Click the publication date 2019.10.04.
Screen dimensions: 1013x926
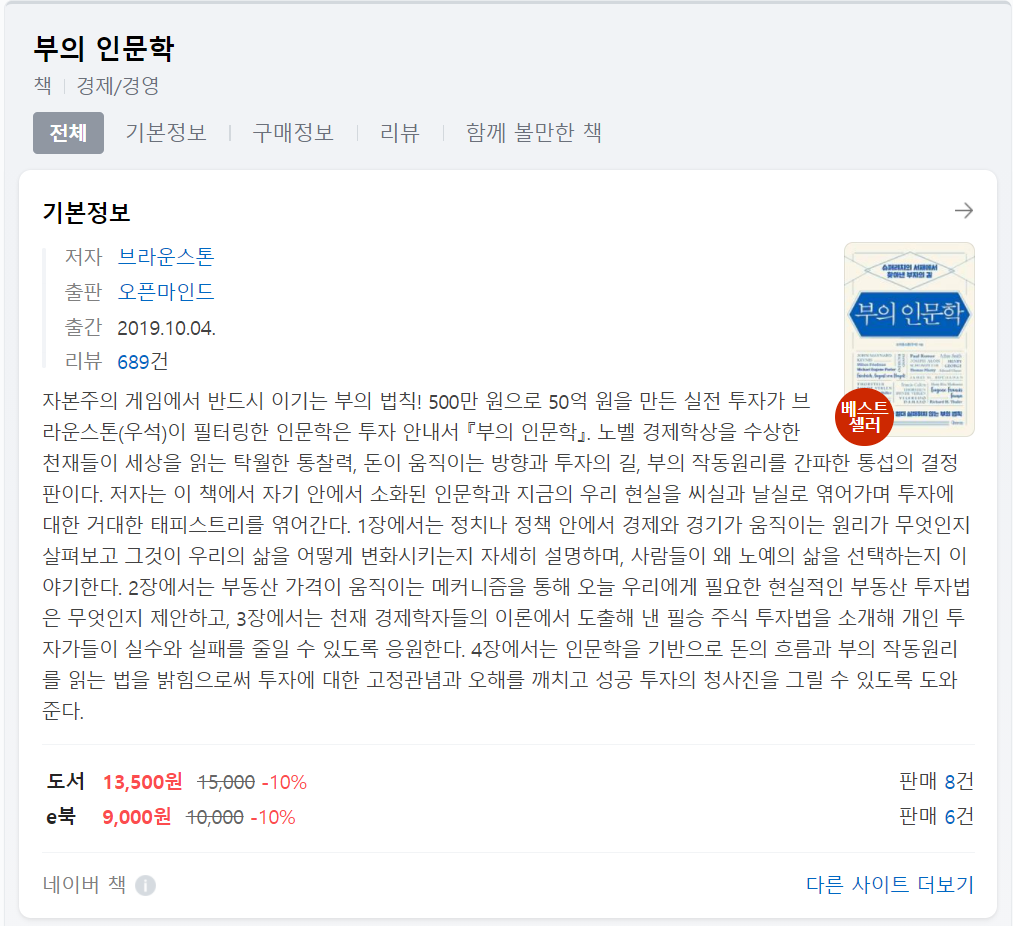(166, 328)
